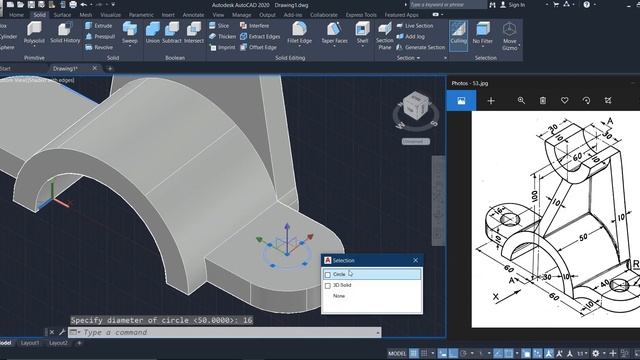
Task: Favorite heart icon in Photos window
Action: (564, 100)
